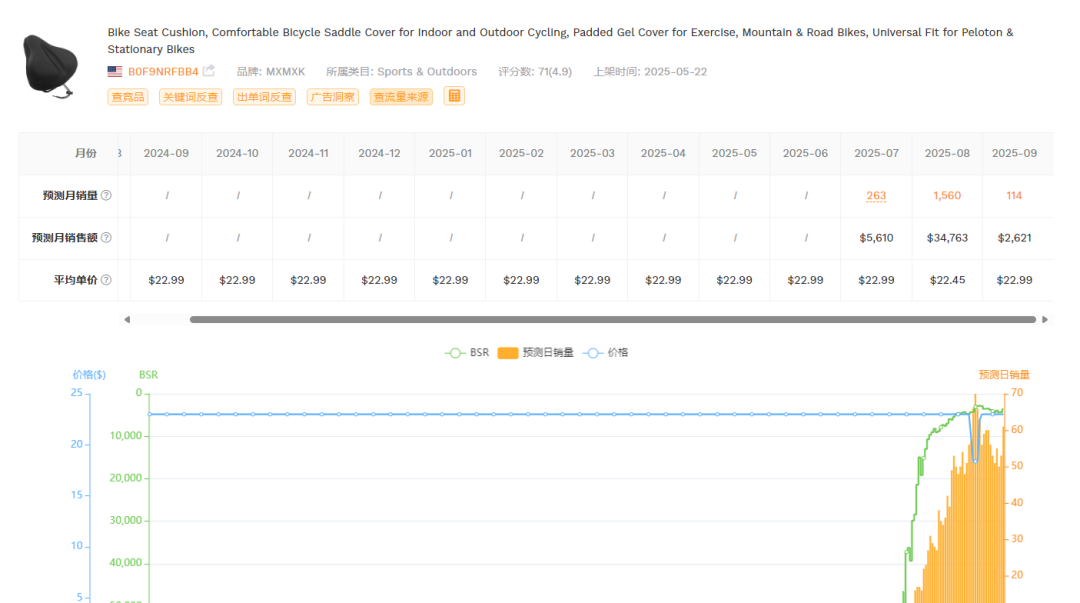The width and height of the screenshot is (1080, 603).
Task: Open the ASIN link B0F9NRFBB4
Action: [x=163, y=72]
